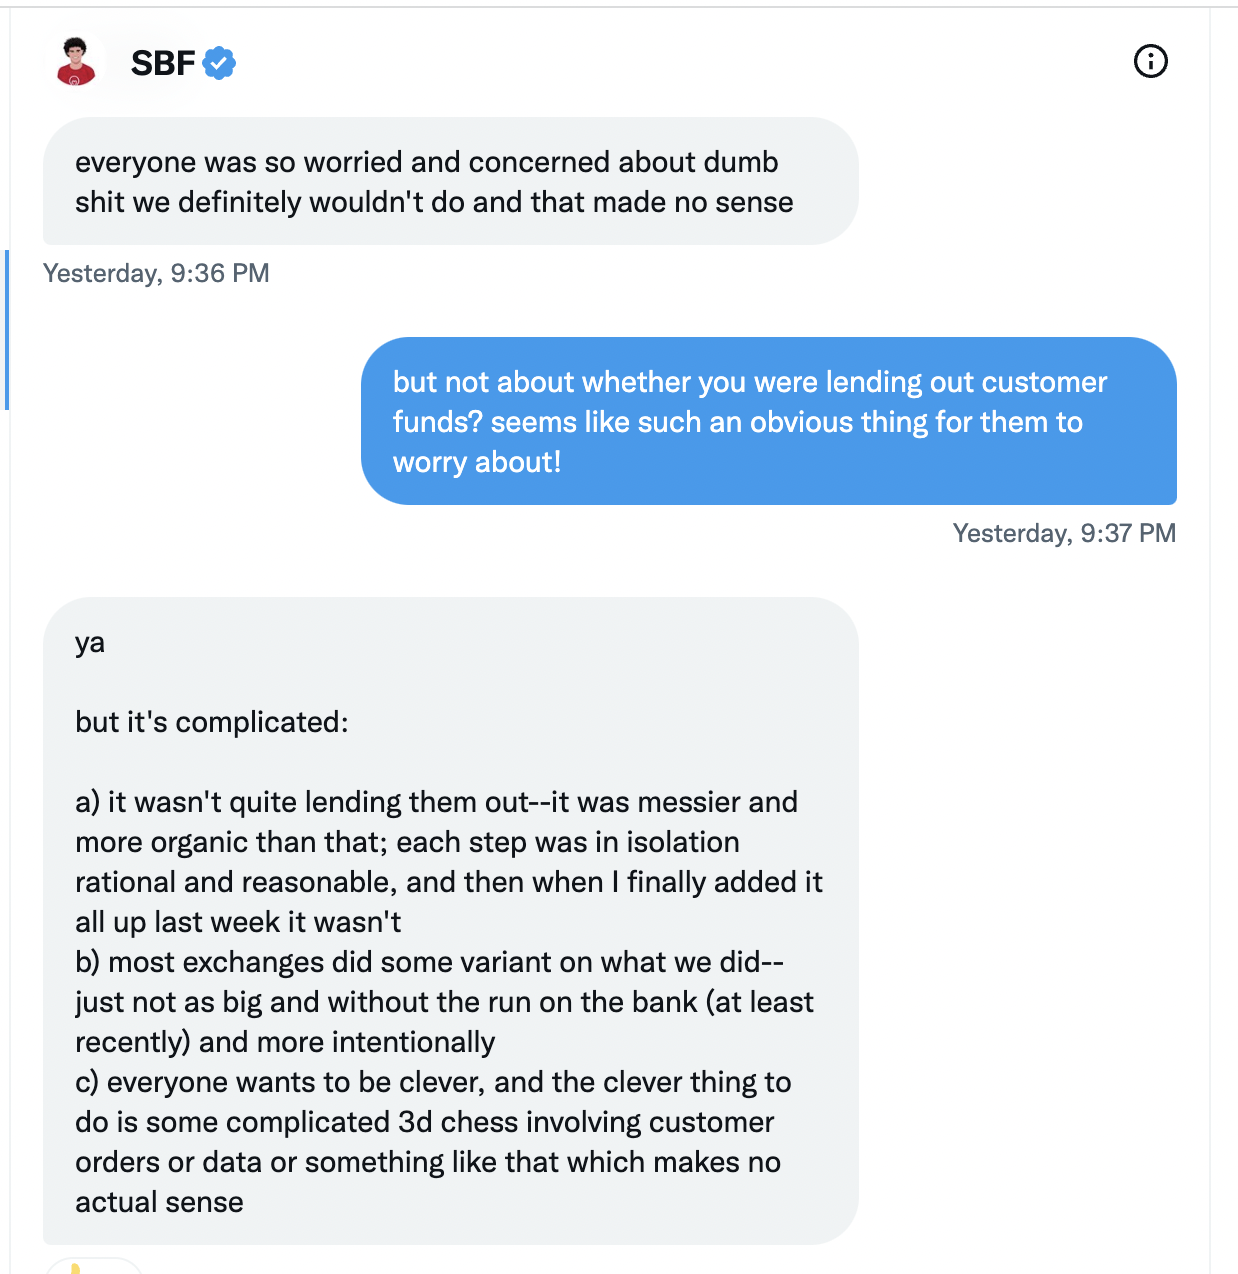Click the blue verified badge beside SBF

click(219, 63)
